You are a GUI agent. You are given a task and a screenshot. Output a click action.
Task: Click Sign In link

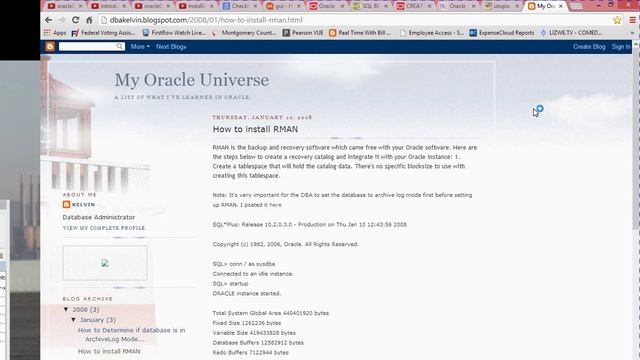point(621,47)
